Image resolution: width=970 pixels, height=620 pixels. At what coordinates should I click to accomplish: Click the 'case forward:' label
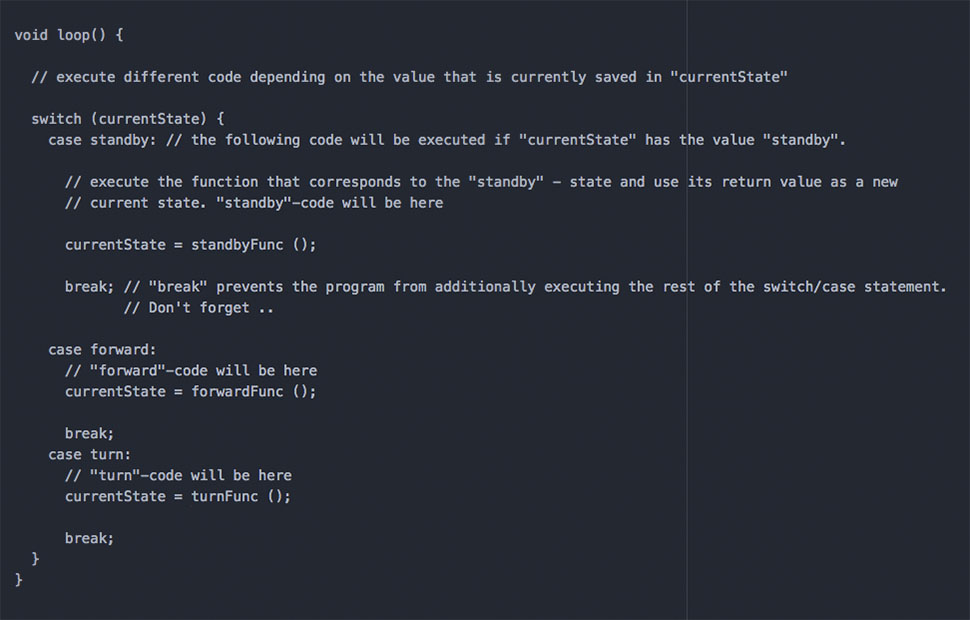pyautogui.click(x=102, y=350)
